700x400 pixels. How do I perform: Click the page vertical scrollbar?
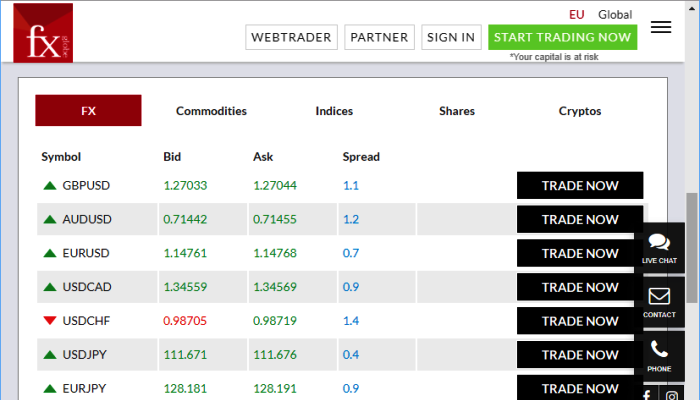pos(692,245)
